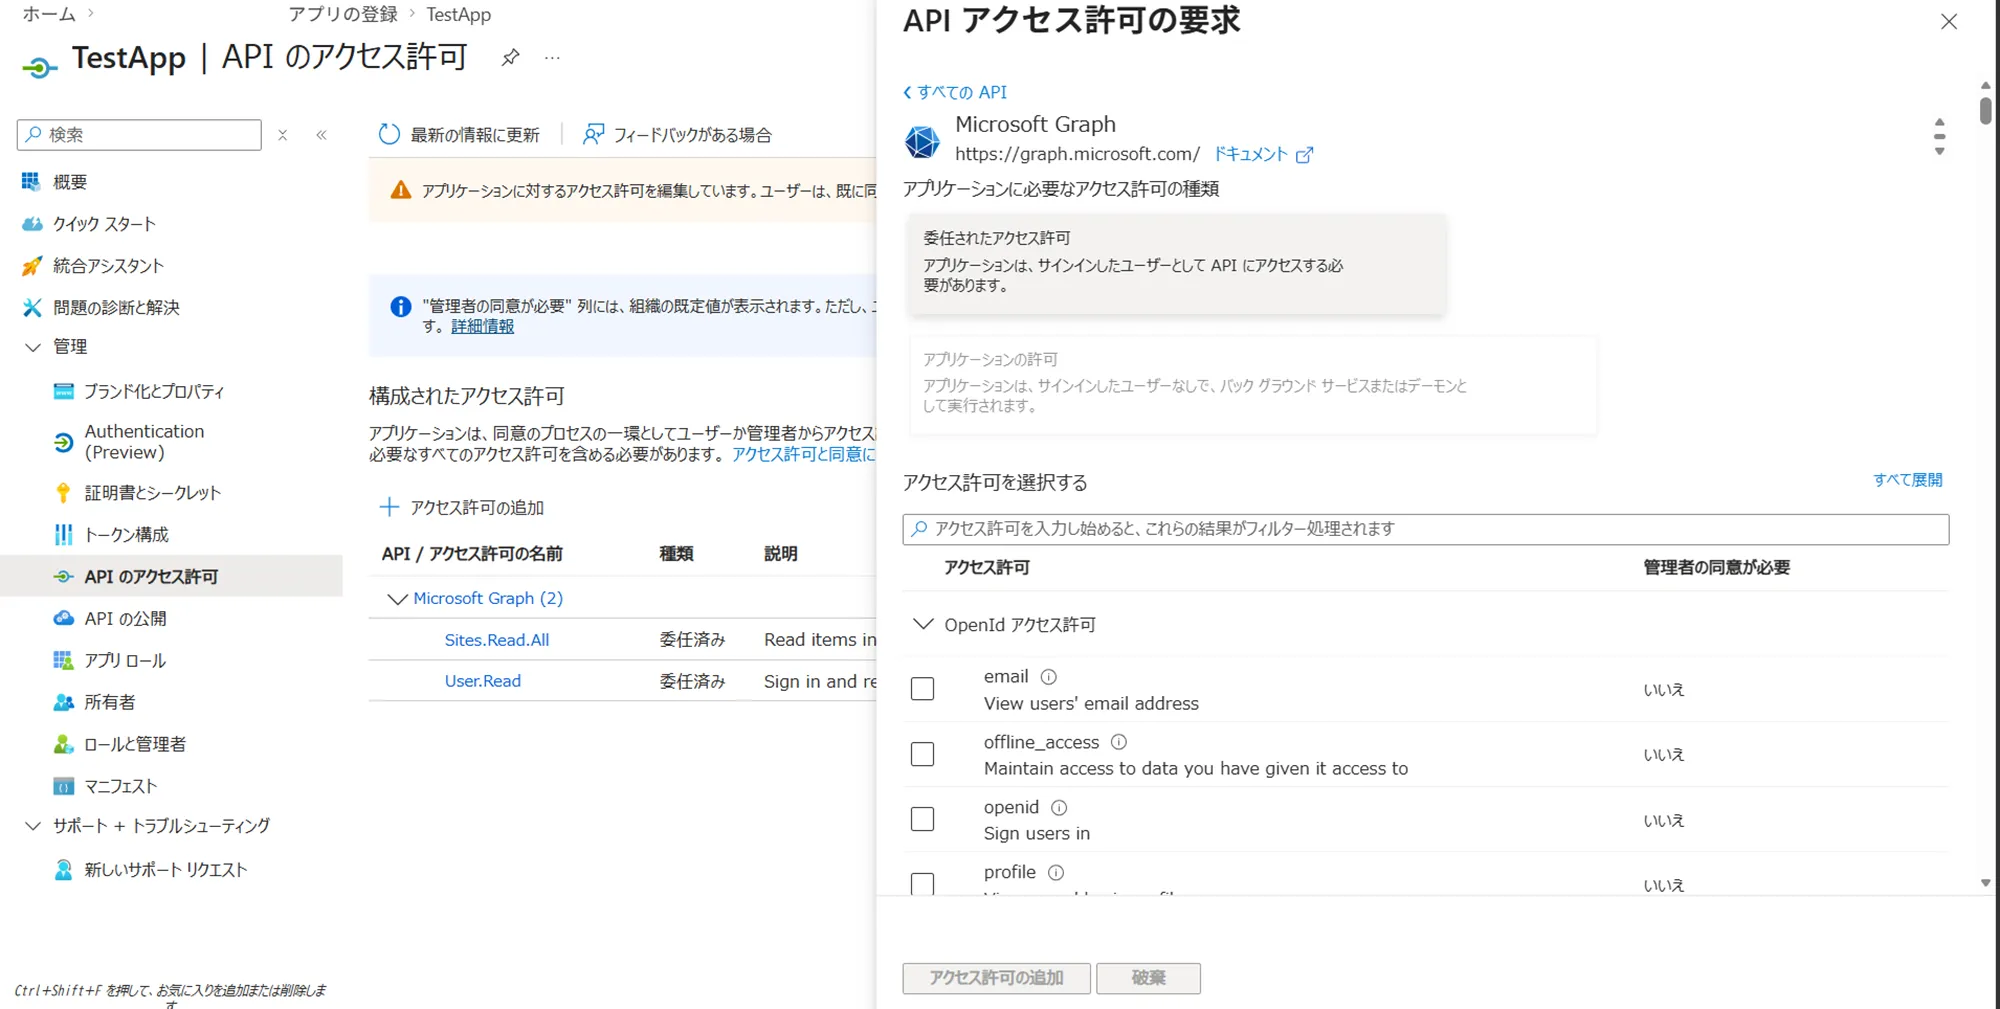Screen dimensions: 2000x1009
Task: Open the Sites.Read.All permission link
Action: [x=497, y=640]
